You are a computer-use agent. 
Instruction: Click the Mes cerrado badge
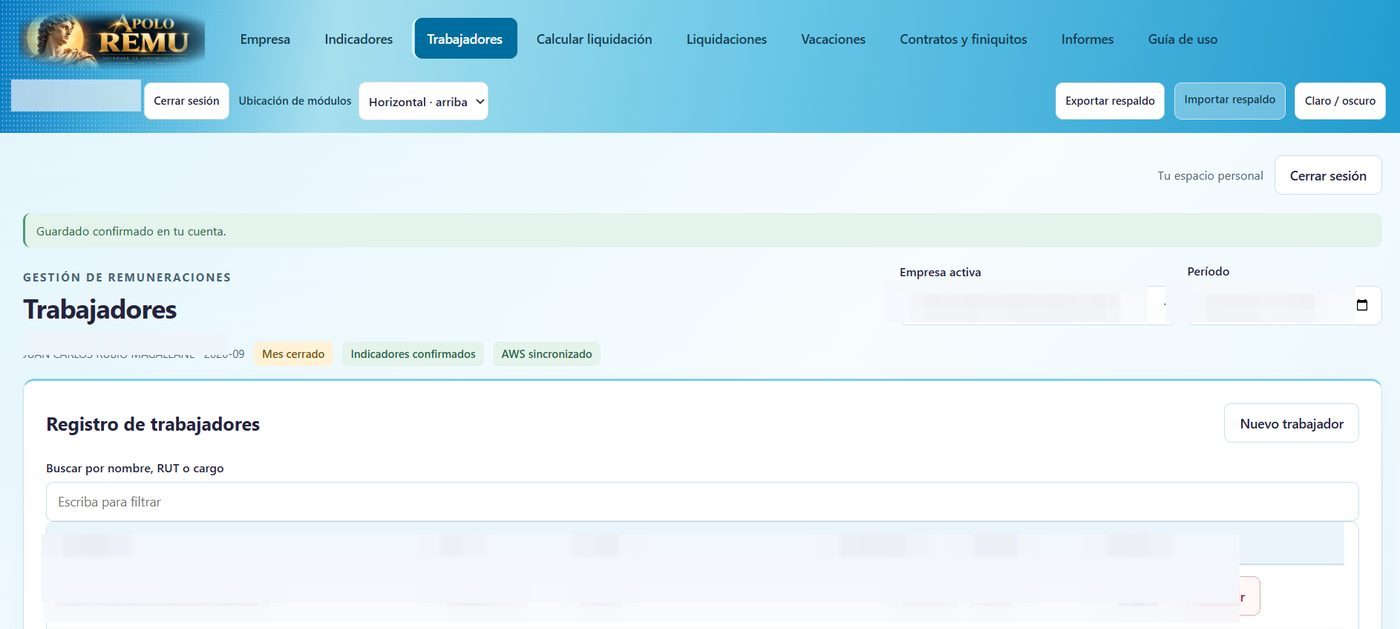click(x=293, y=354)
